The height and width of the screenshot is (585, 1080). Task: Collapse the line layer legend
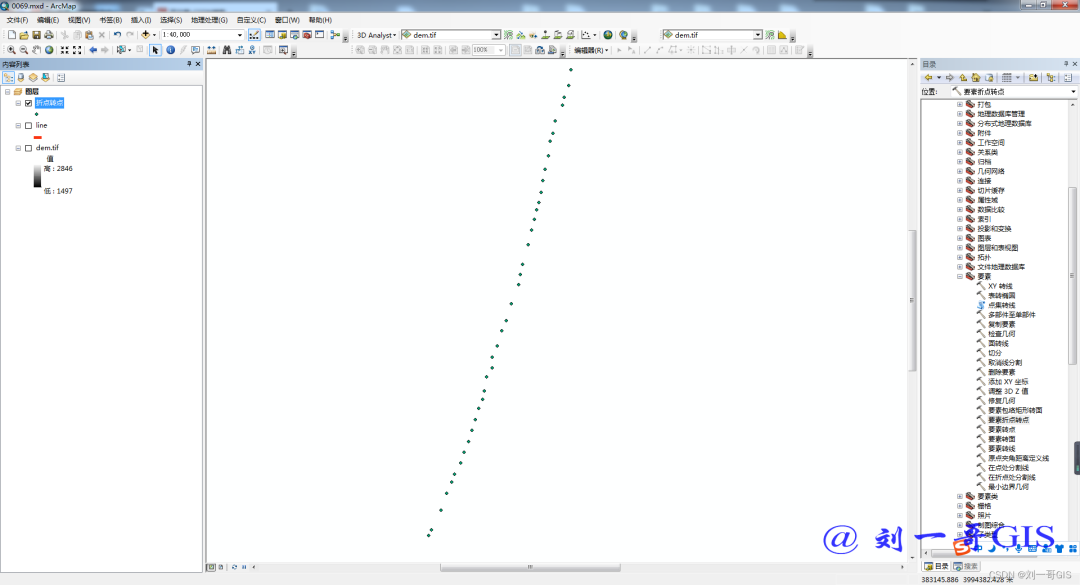click(x=19, y=125)
